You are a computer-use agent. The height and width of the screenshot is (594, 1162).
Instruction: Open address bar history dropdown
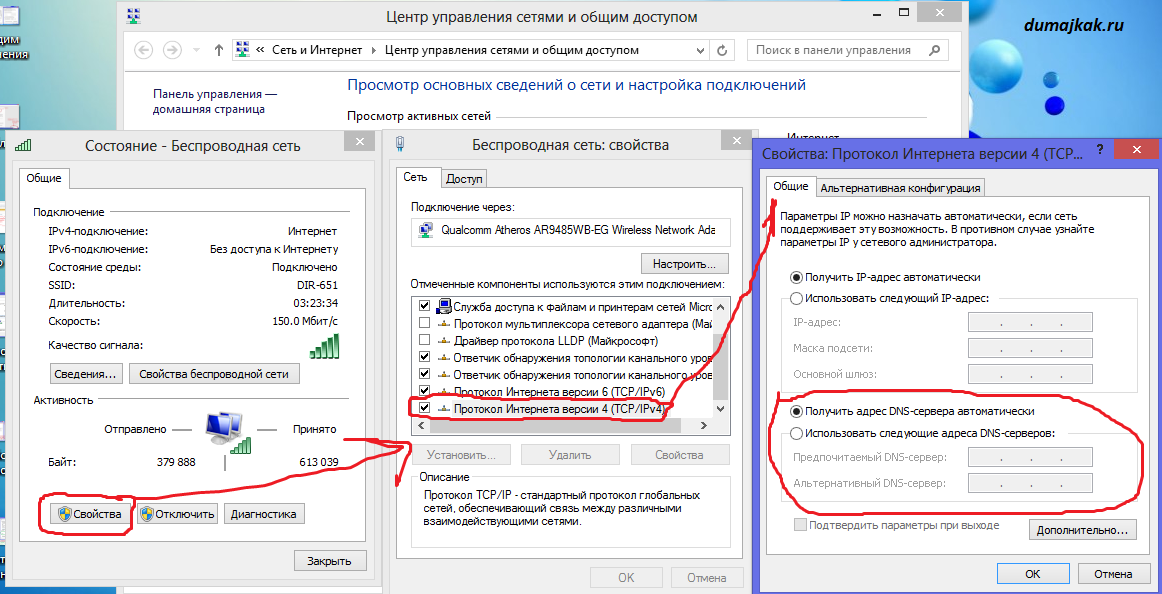click(700, 50)
